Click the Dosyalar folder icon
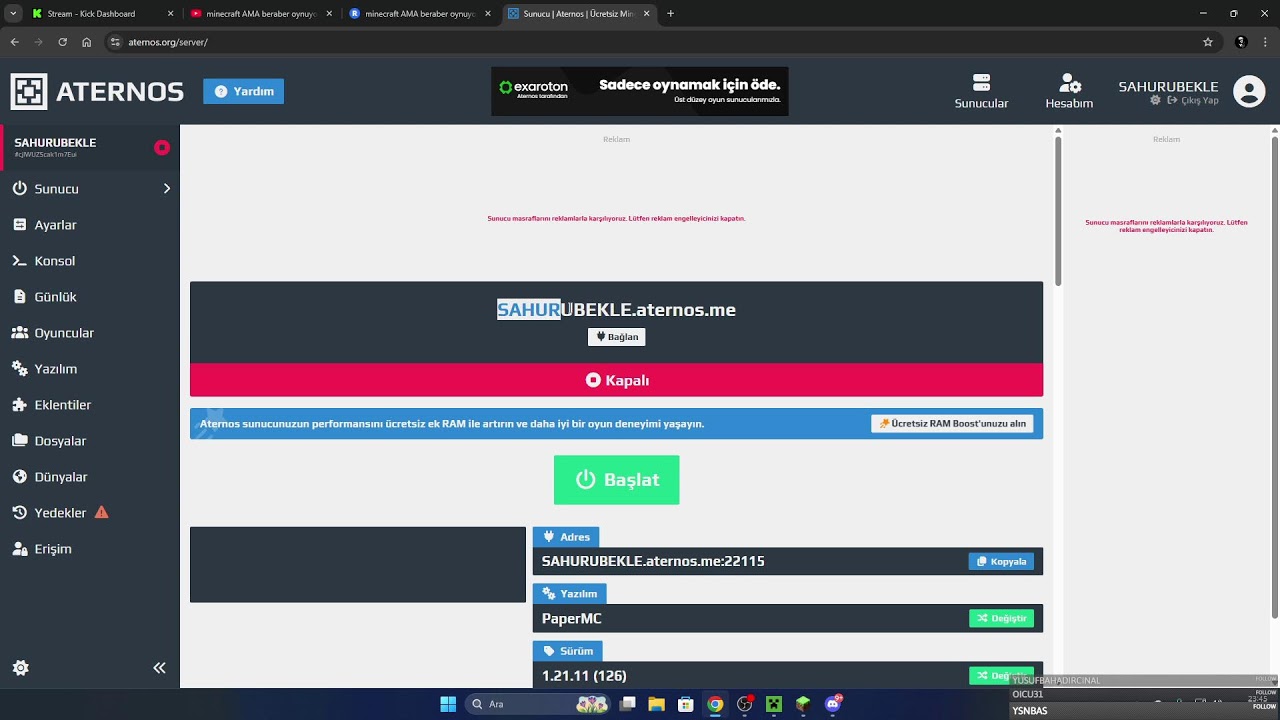Viewport: 1280px width, 720px height. click(19, 441)
